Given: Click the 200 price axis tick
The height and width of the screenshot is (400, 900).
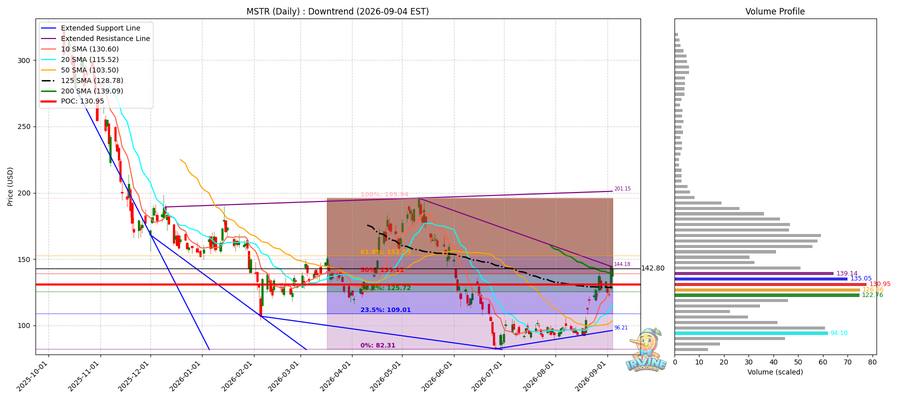Looking at the screenshot, I should click(x=24, y=193).
